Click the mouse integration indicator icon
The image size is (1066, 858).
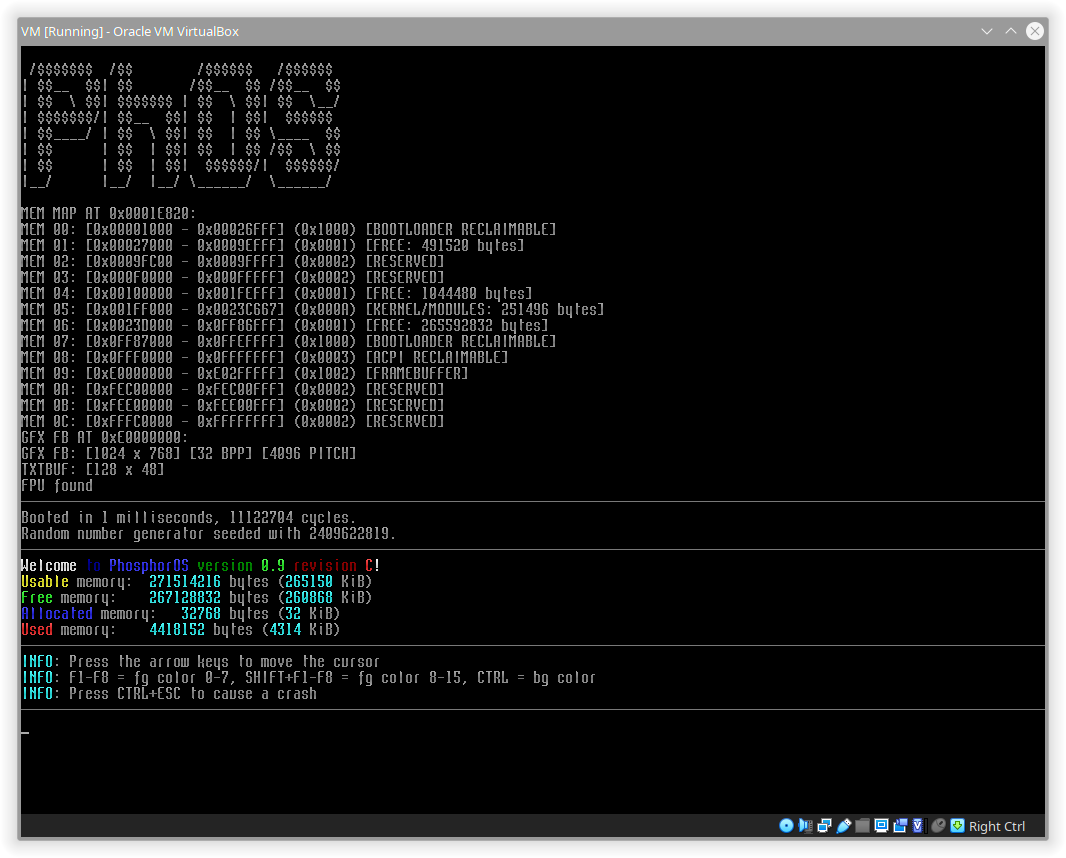938,825
